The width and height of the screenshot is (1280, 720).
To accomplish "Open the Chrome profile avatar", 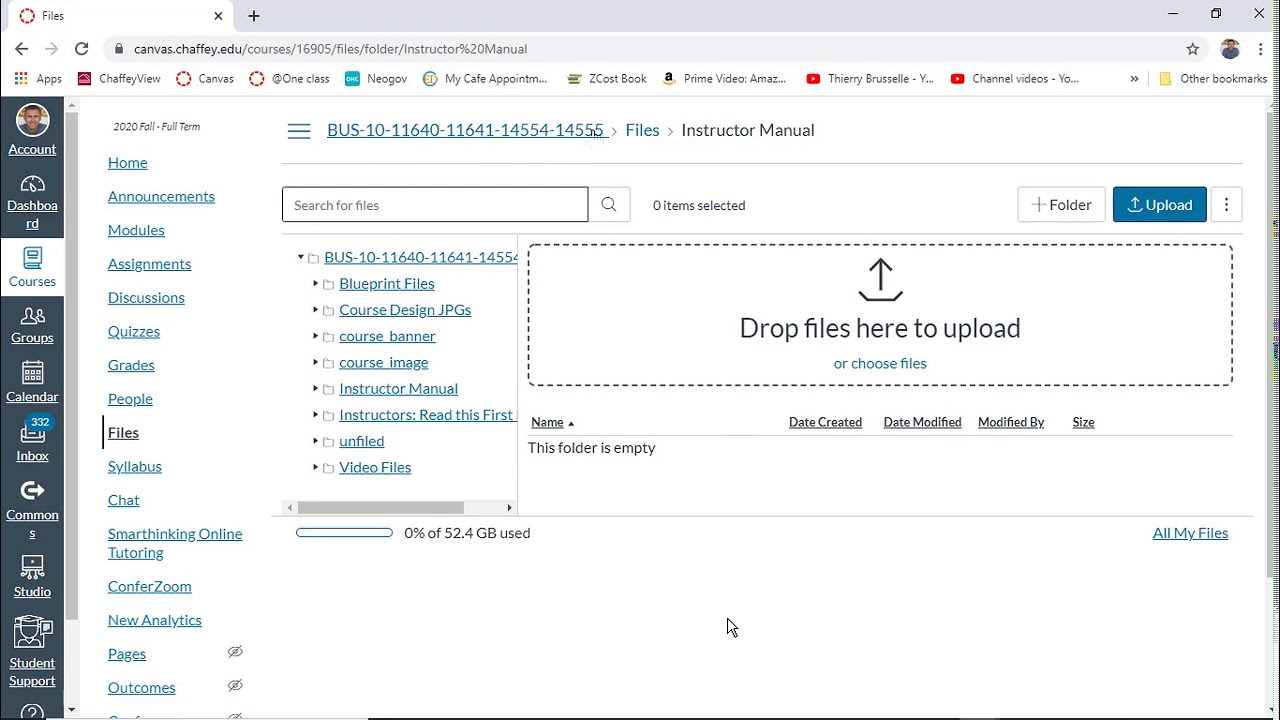I will tap(1230, 48).
